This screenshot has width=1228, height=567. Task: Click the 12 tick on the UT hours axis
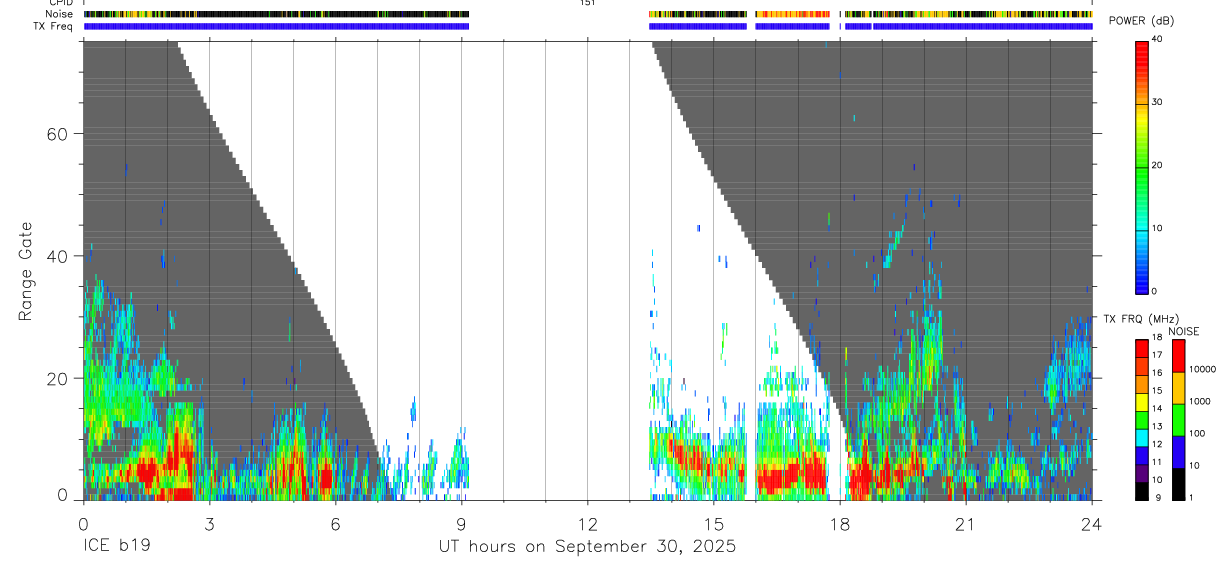587,524
